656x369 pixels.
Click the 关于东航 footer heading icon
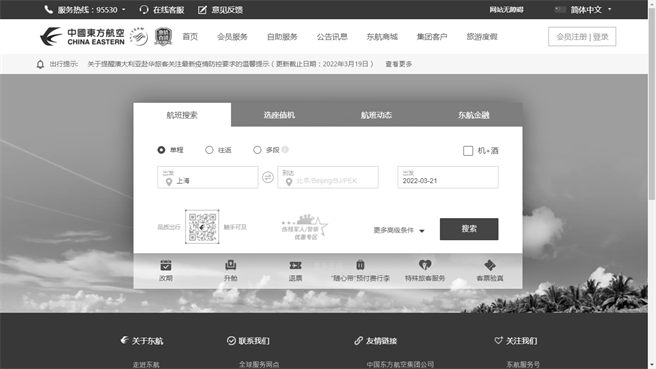click(124, 340)
